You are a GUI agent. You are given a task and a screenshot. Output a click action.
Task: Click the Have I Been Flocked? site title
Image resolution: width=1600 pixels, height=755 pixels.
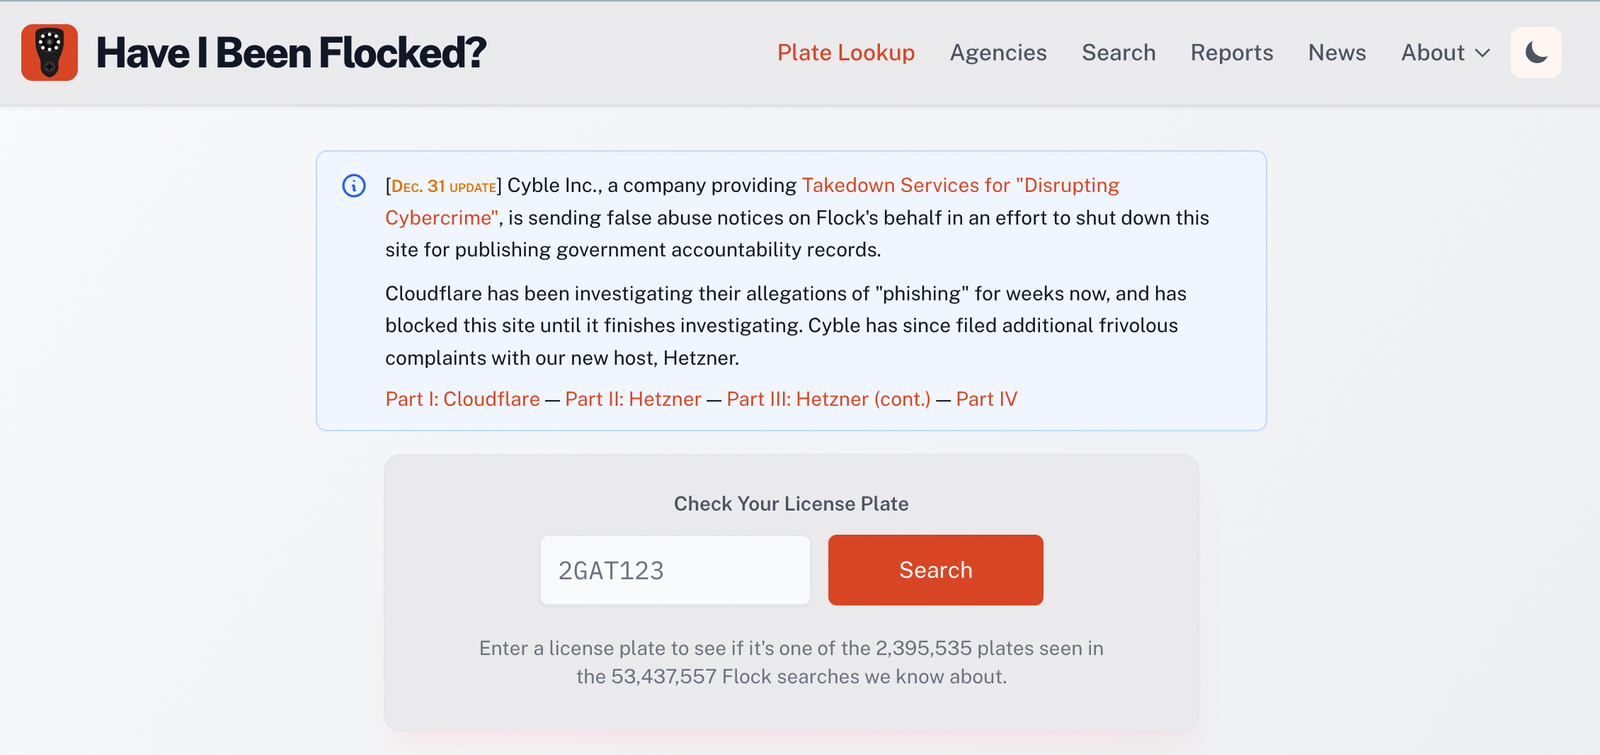tap(291, 53)
